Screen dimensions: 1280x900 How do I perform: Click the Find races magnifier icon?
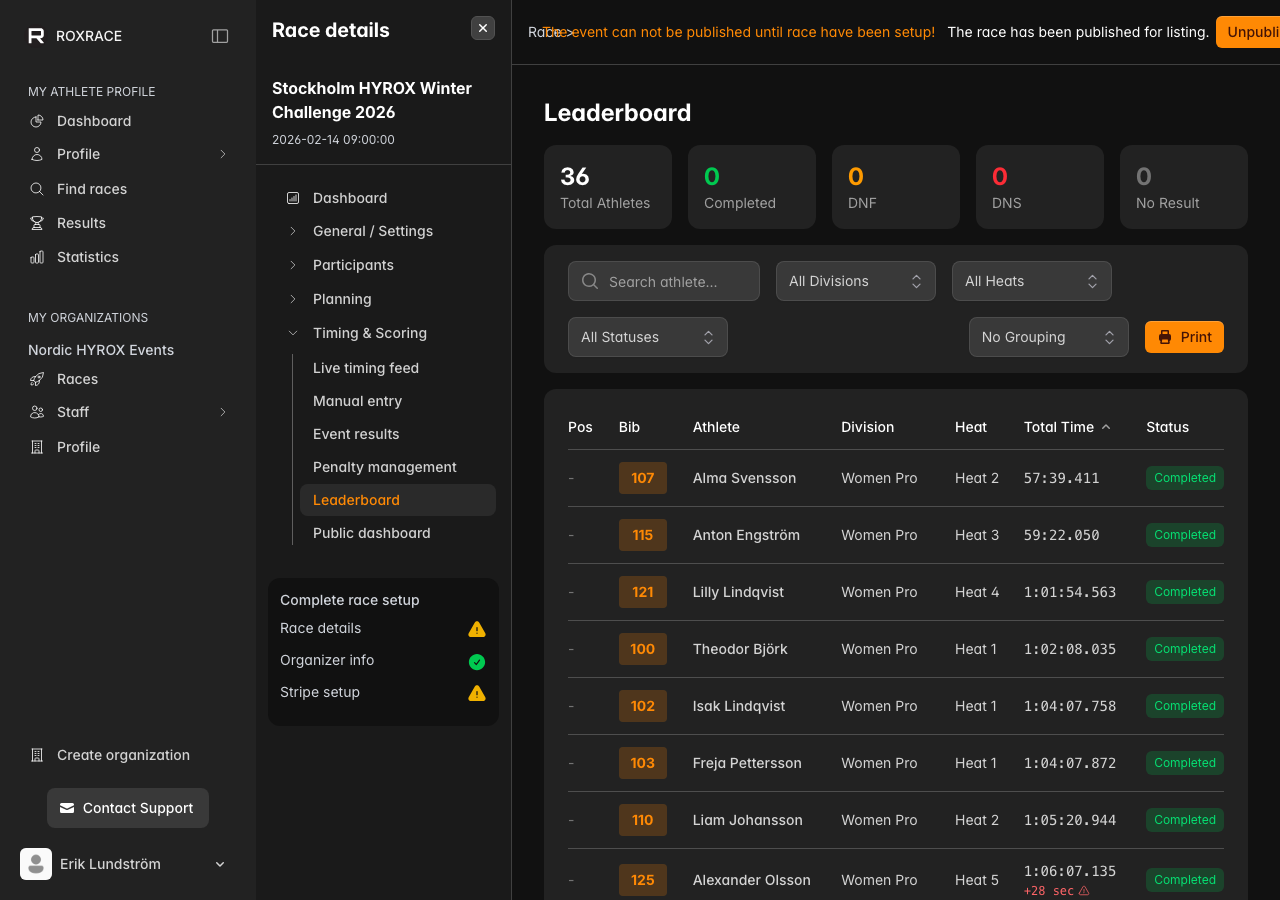(37, 189)
